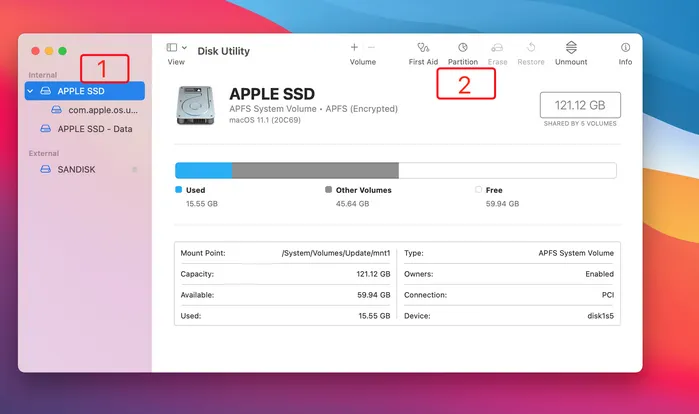Unmount the selected volume
Screen dimensions: 699x414
pyautogui.click(x=571, y=48)
